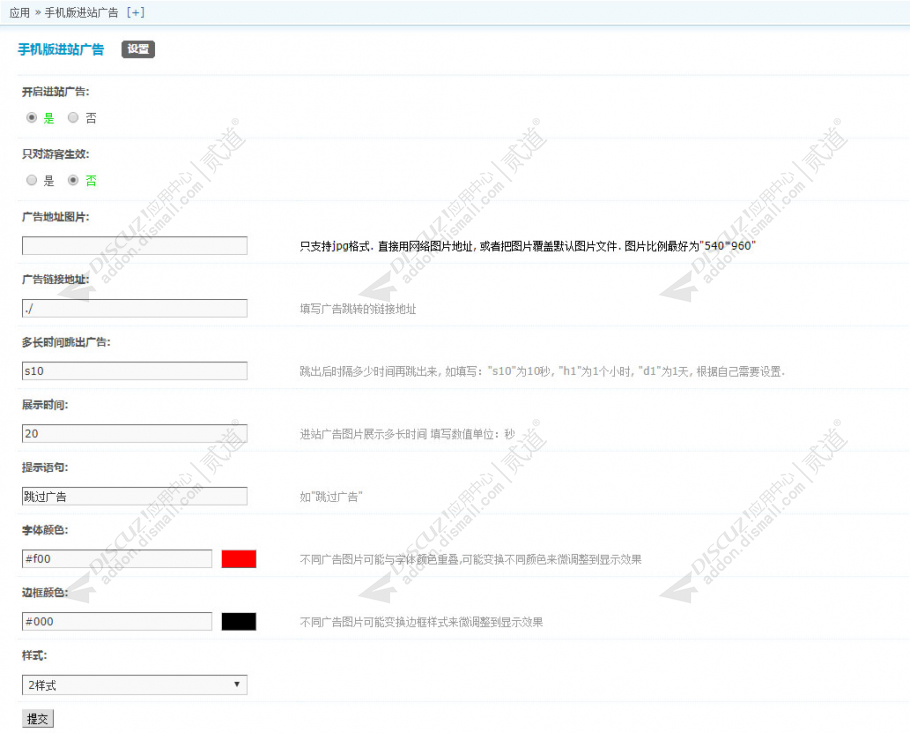
Task: Click the 提交 submit button
Action: point(38,718)
